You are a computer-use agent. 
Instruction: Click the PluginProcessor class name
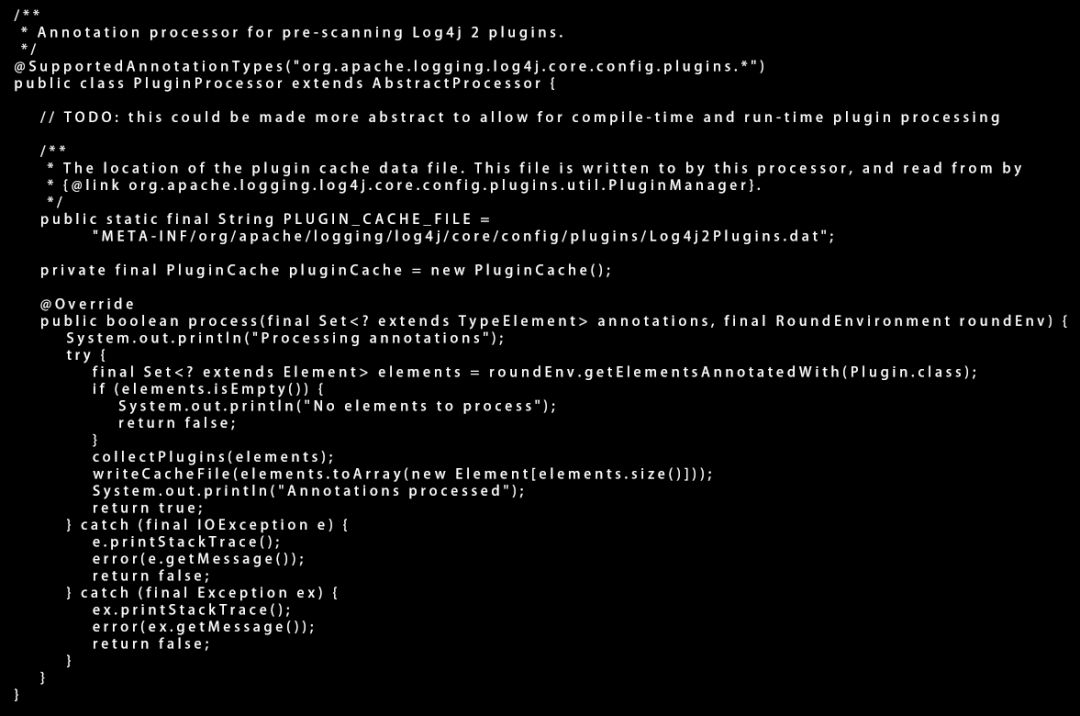coord(209,83)
